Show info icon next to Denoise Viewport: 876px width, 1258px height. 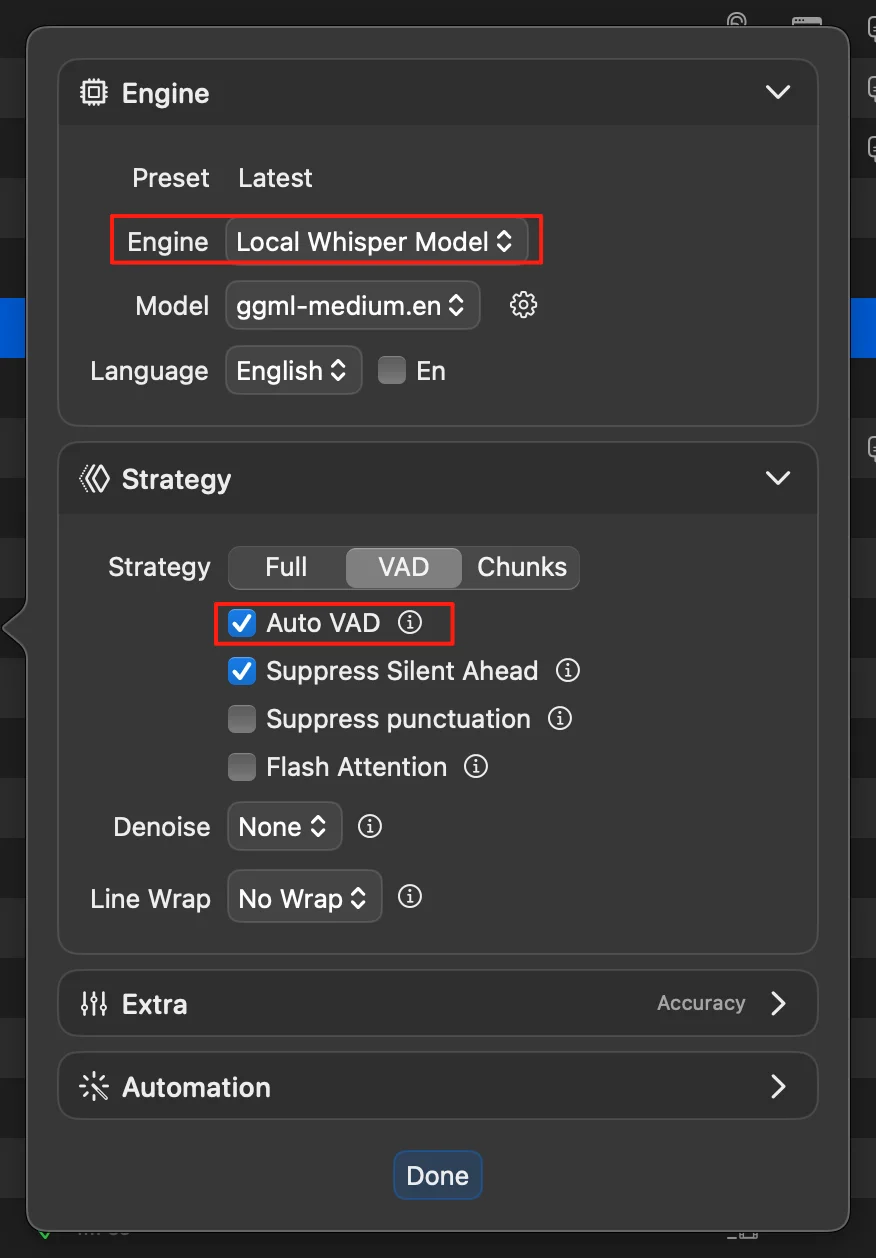pos(370,826)
